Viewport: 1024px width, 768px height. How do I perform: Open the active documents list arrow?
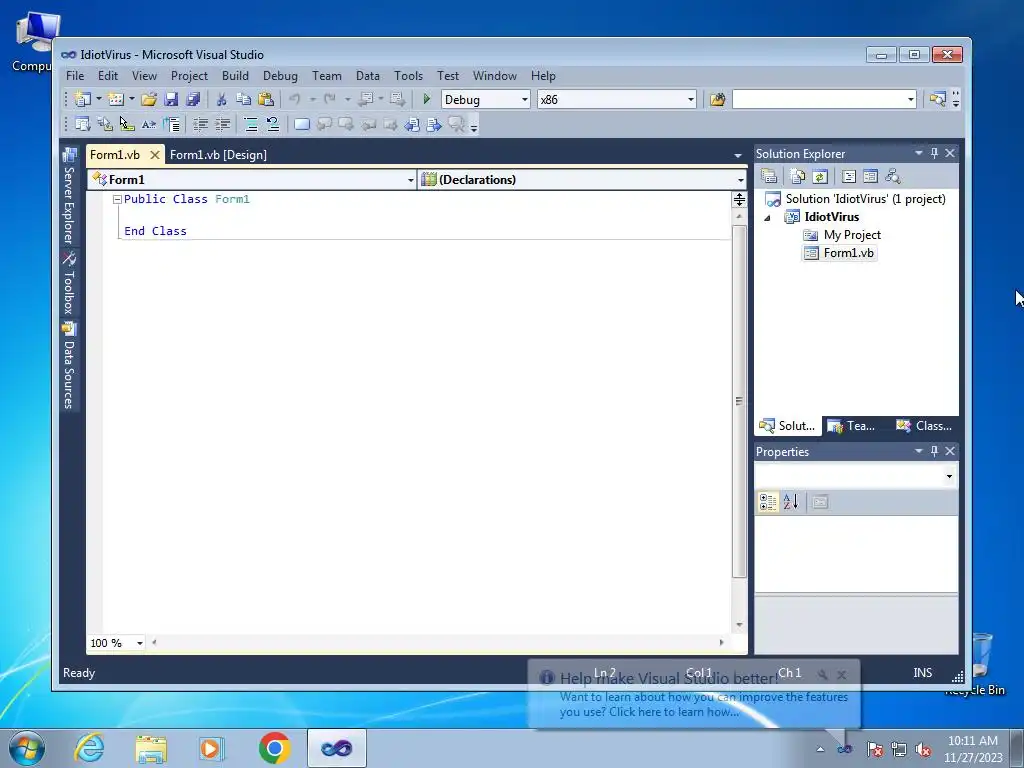[x=738, y=155]
